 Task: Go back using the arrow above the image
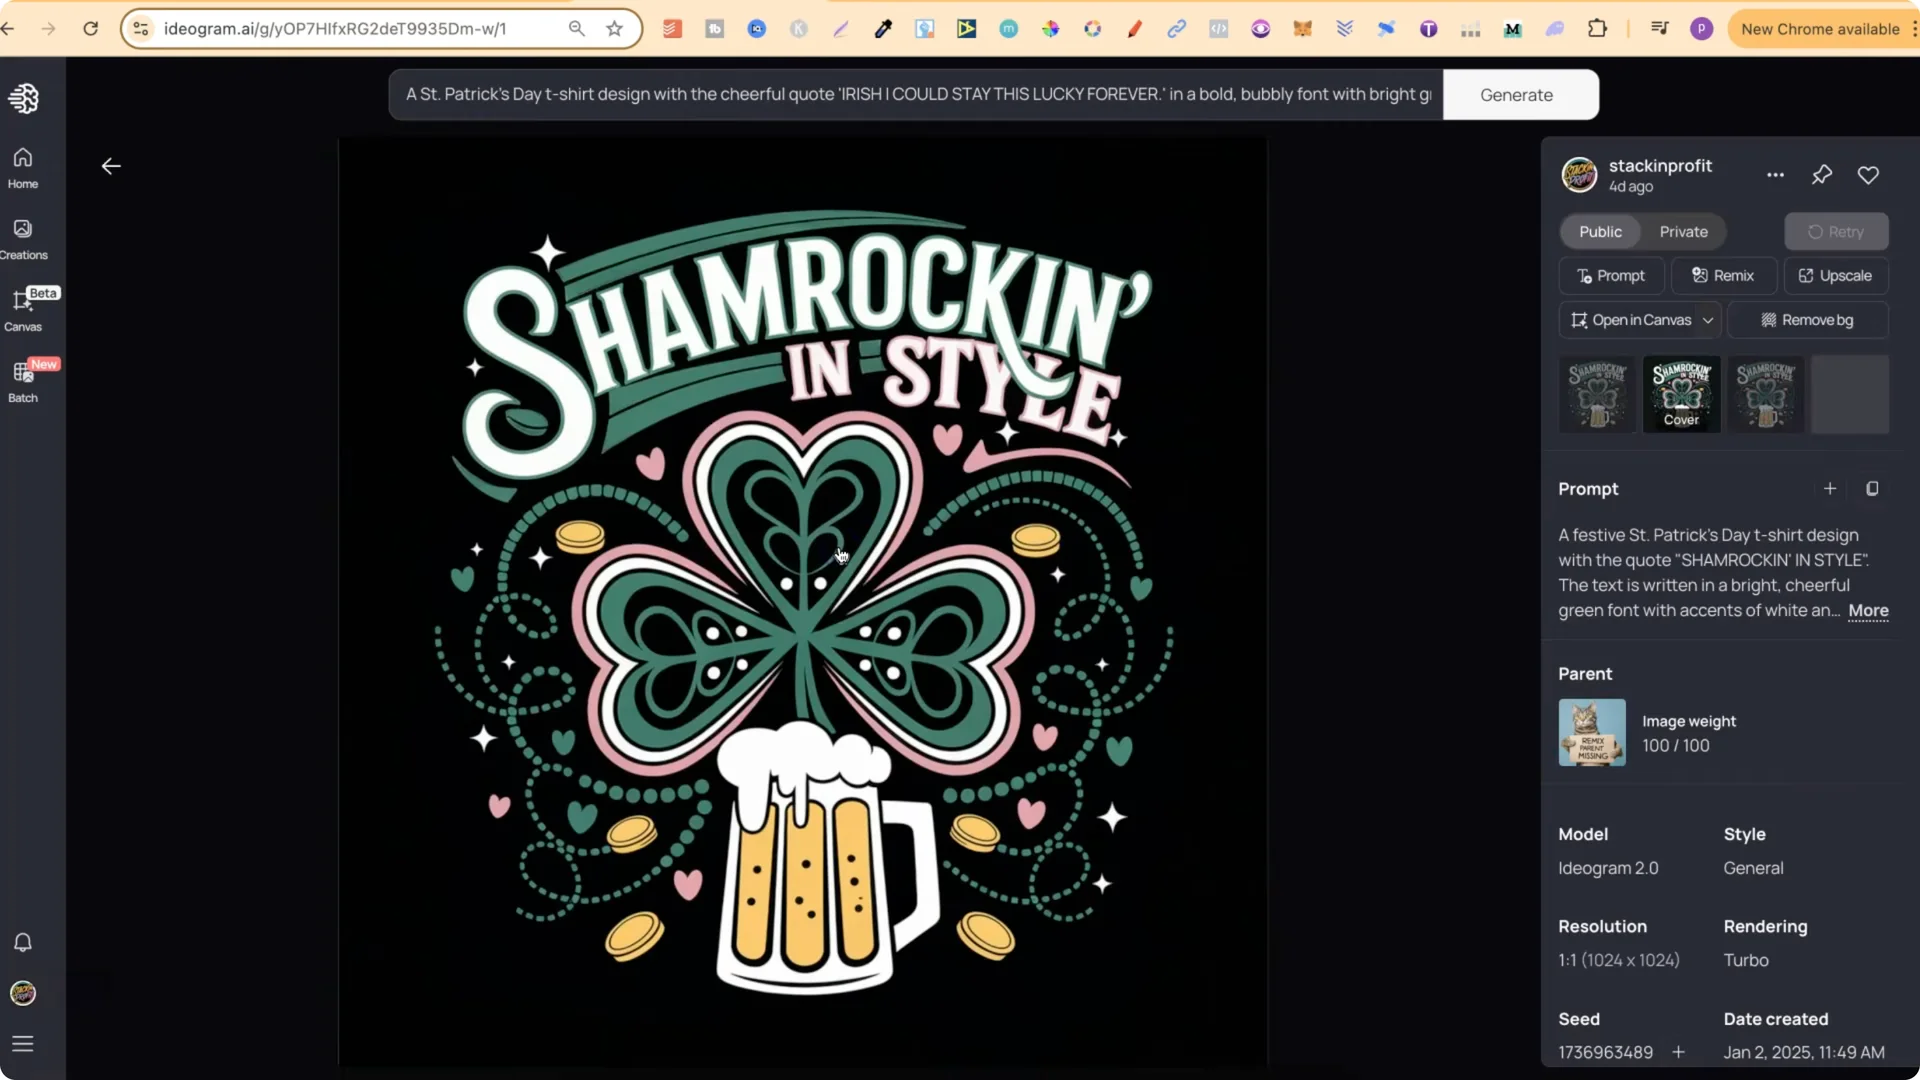point(110,166)
